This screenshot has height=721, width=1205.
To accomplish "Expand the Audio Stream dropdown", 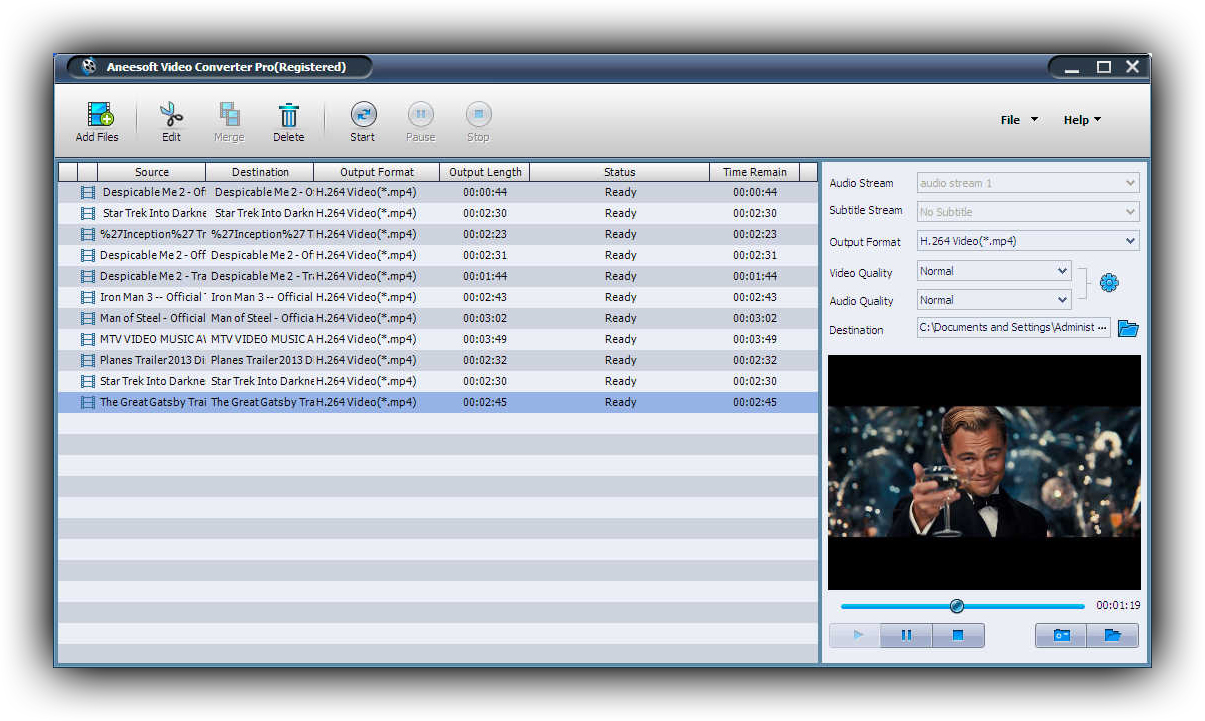I will [1028, 183].
